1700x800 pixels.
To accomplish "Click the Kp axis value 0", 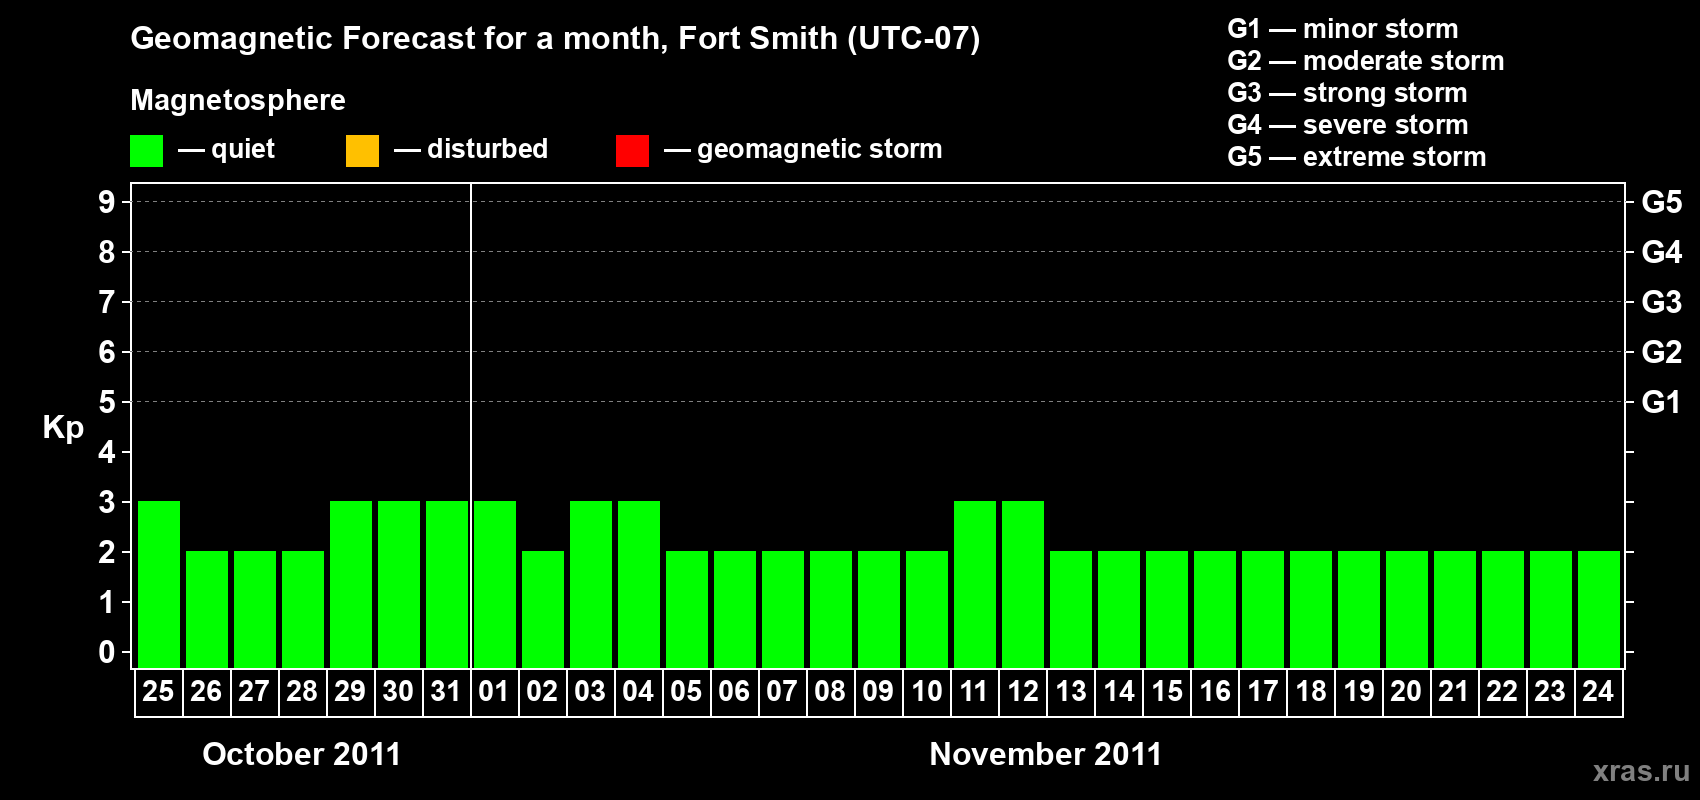I will point(107,652).
